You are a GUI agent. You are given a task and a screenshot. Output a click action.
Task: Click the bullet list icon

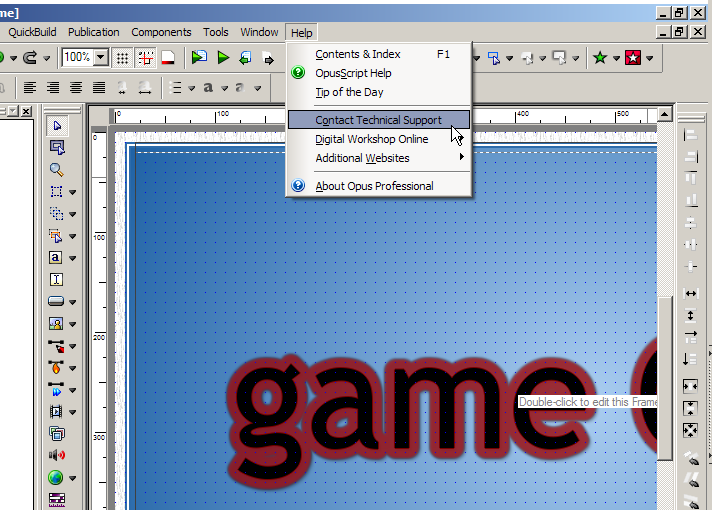point(175,87)
